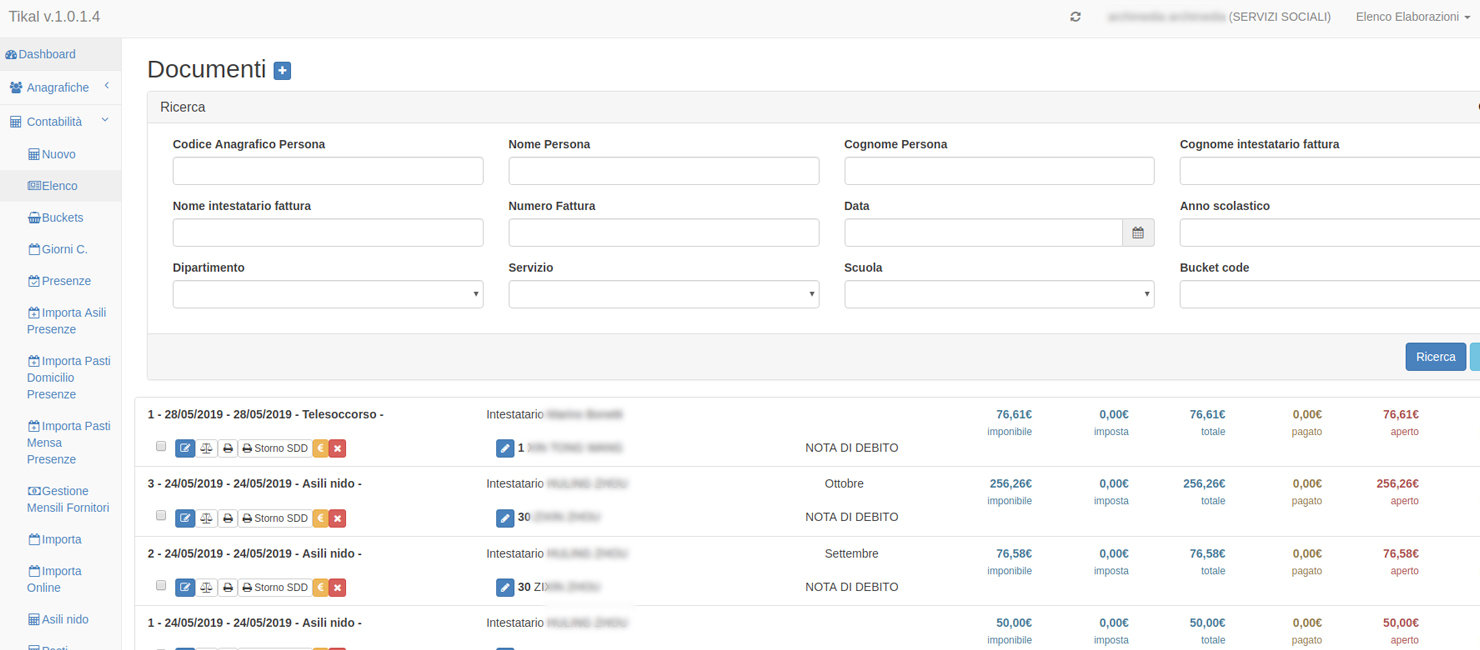This screenshot has height=650, width=1480.
Task: Go to Buckets in the sidebar
Action: click(62, 217)
